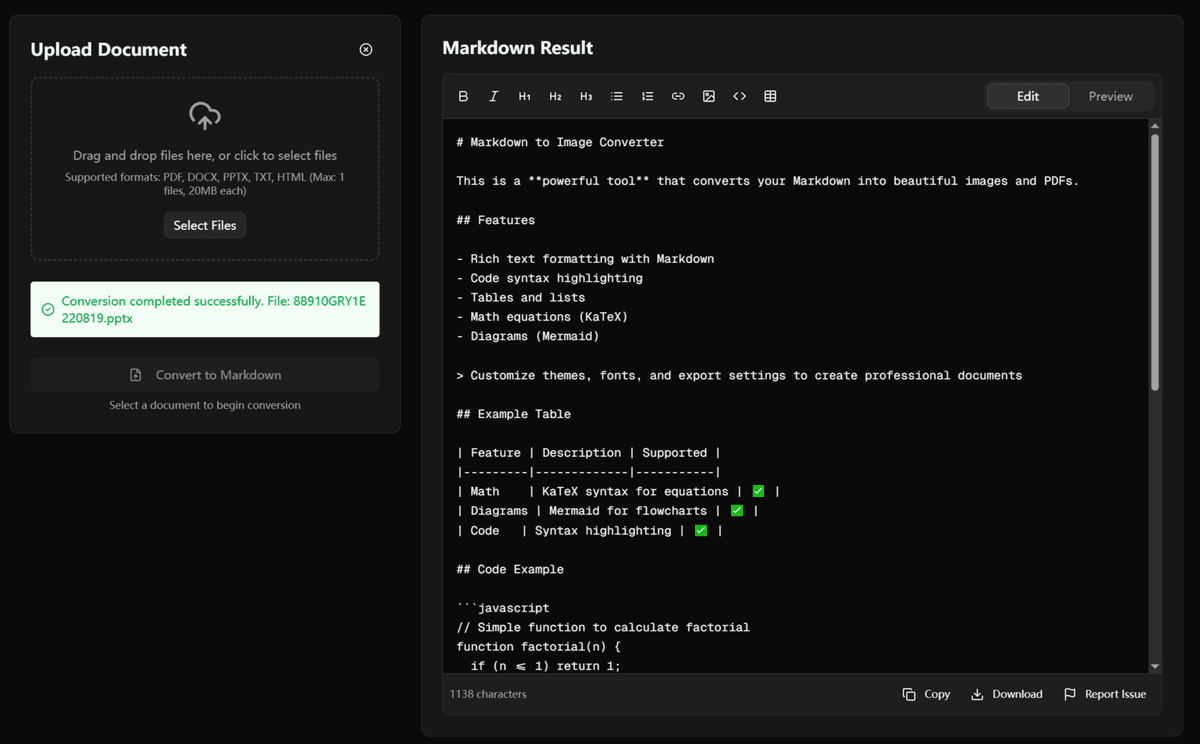This screenshot has height=744, width=1200.
Task: Select the H1 heading icon
Action: (x=524, y=95)
